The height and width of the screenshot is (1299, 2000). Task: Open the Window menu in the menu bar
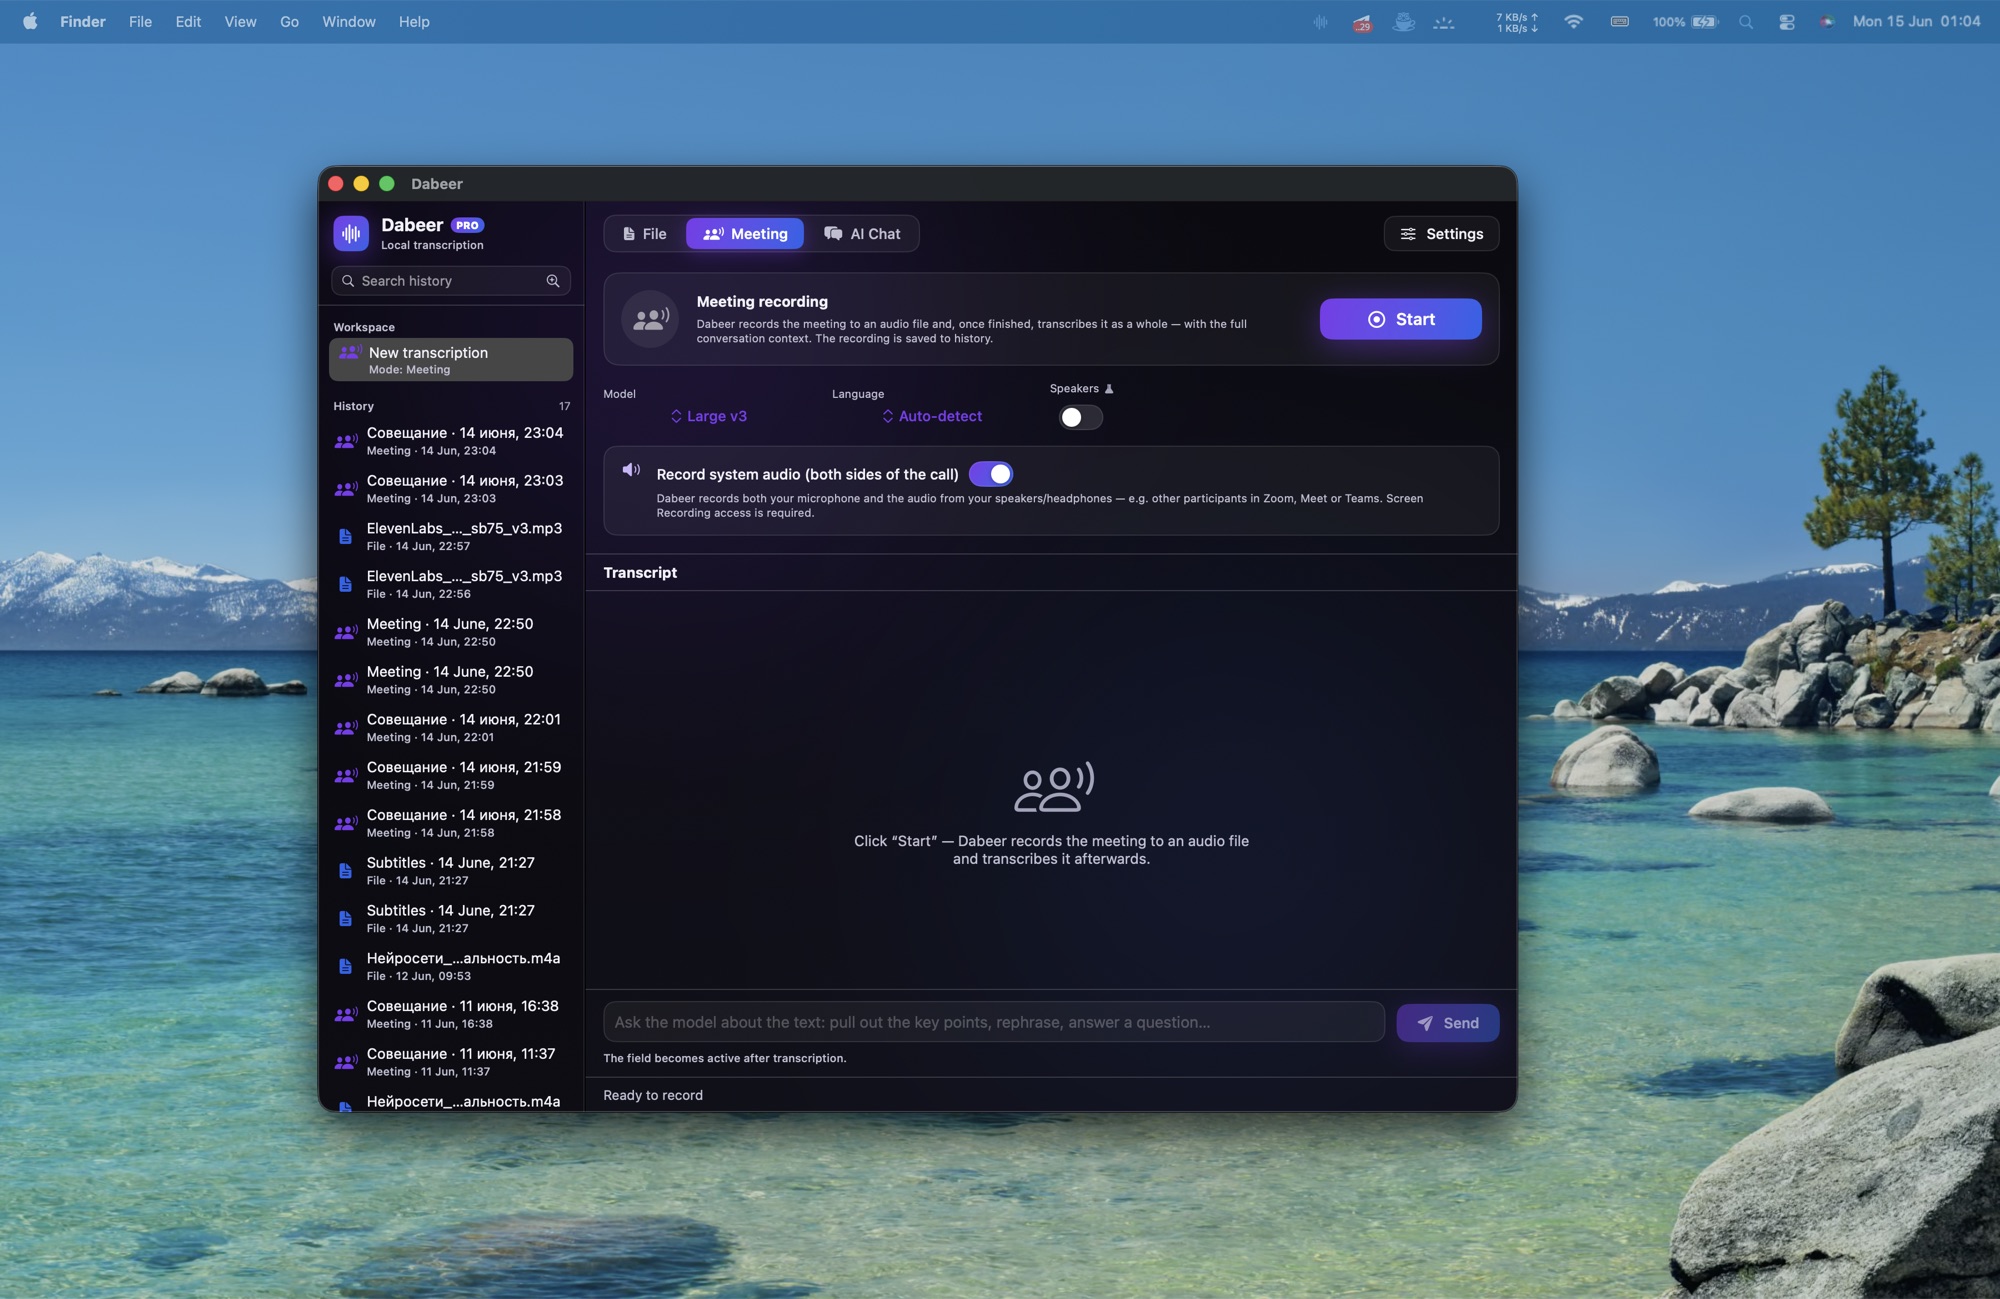(x=349, y=21)
